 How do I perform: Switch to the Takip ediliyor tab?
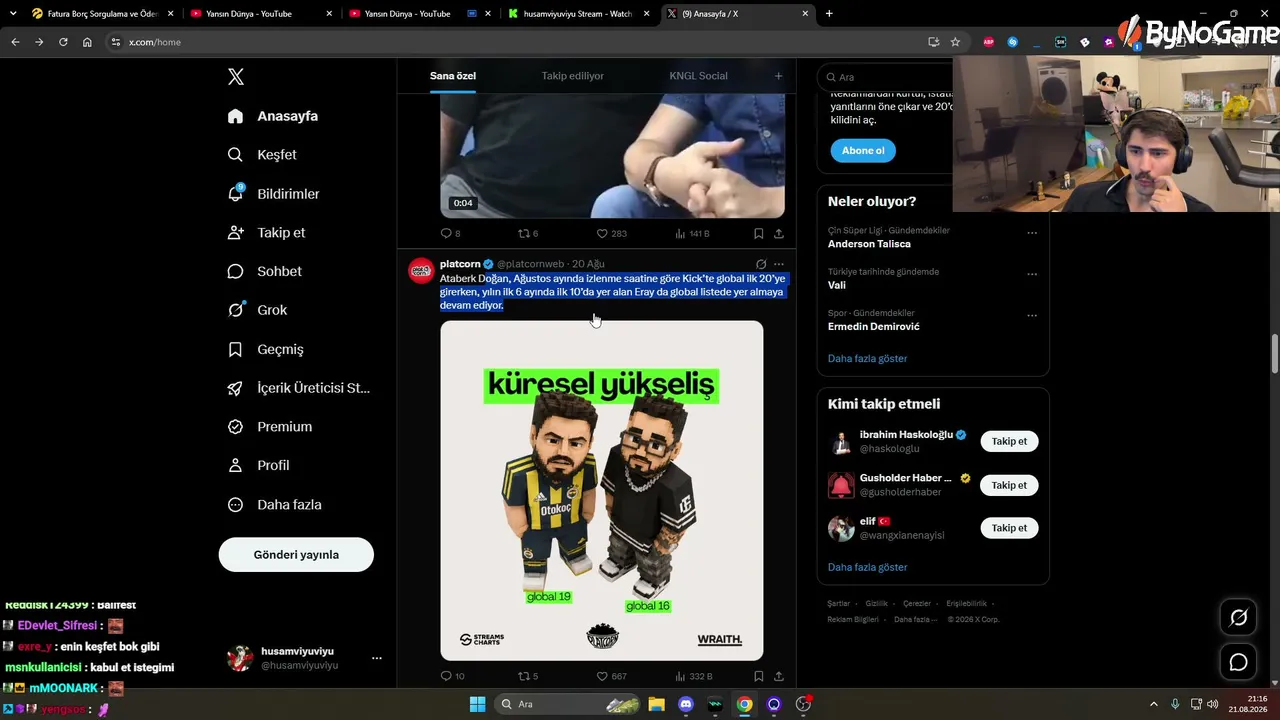[x=573, y=76]
